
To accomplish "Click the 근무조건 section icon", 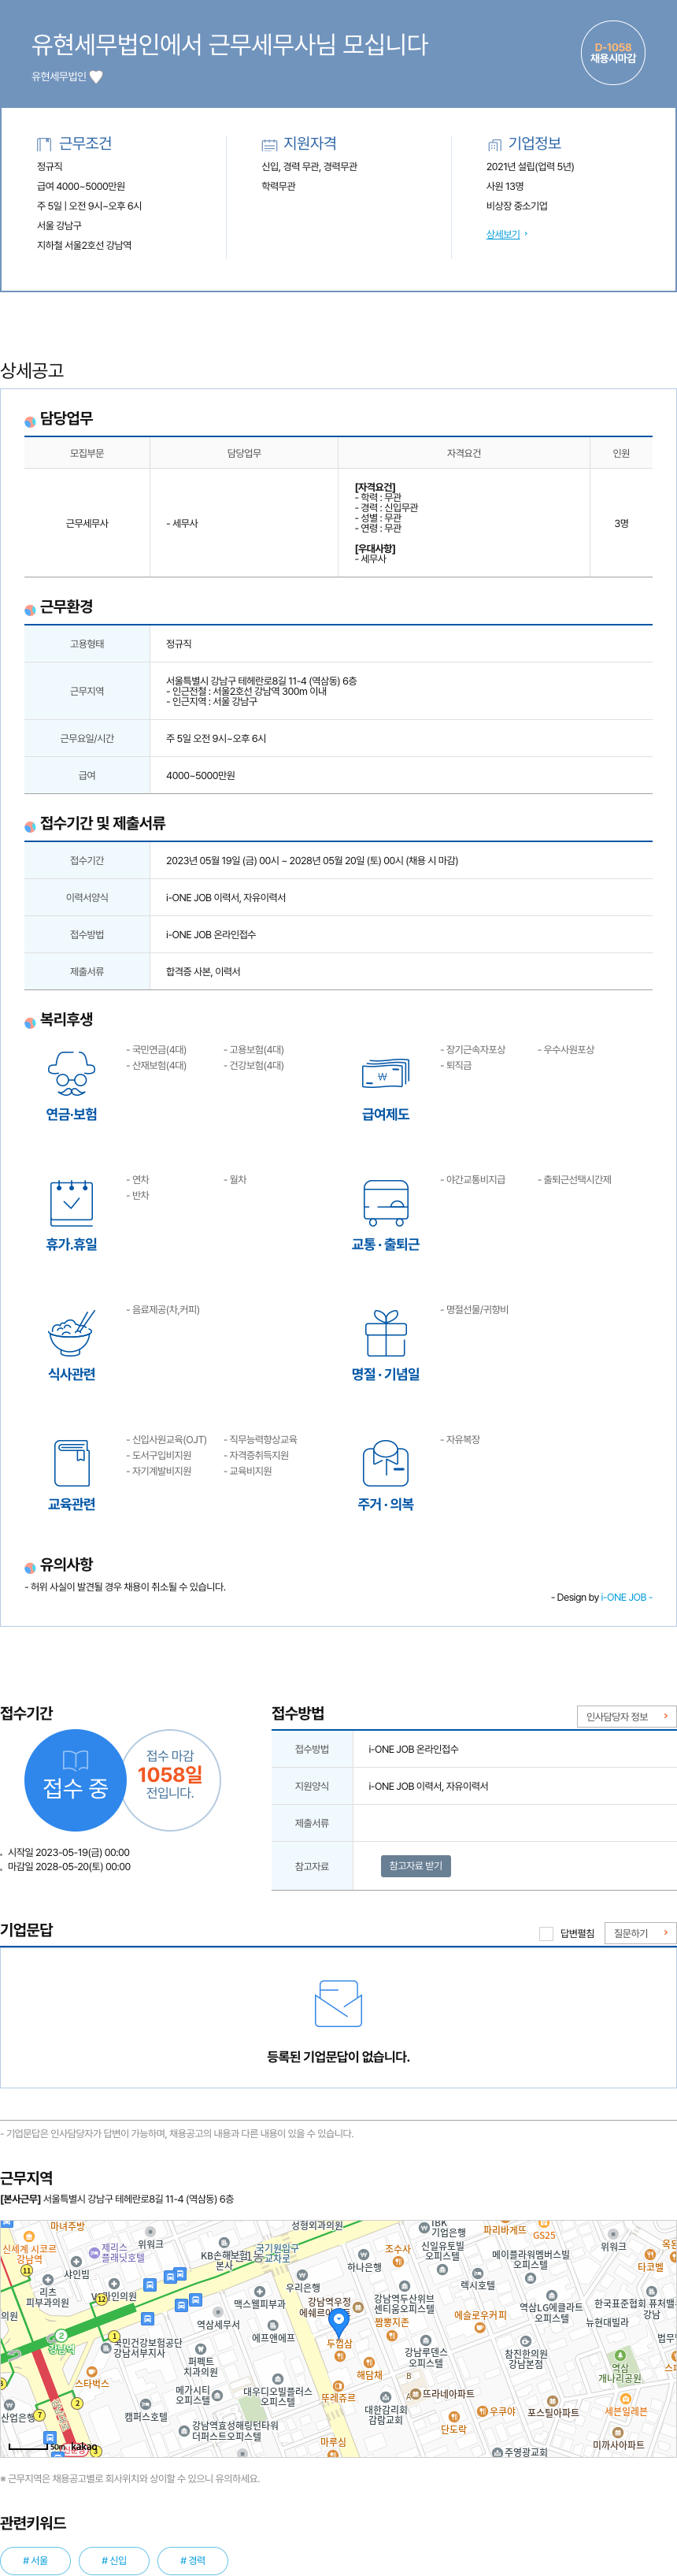I will click(x=44, y=145).
